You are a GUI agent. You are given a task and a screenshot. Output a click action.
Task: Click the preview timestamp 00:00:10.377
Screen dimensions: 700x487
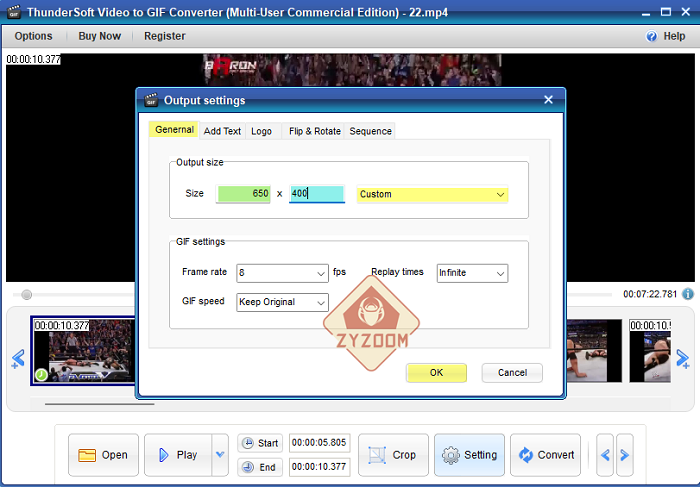point(33,59)
